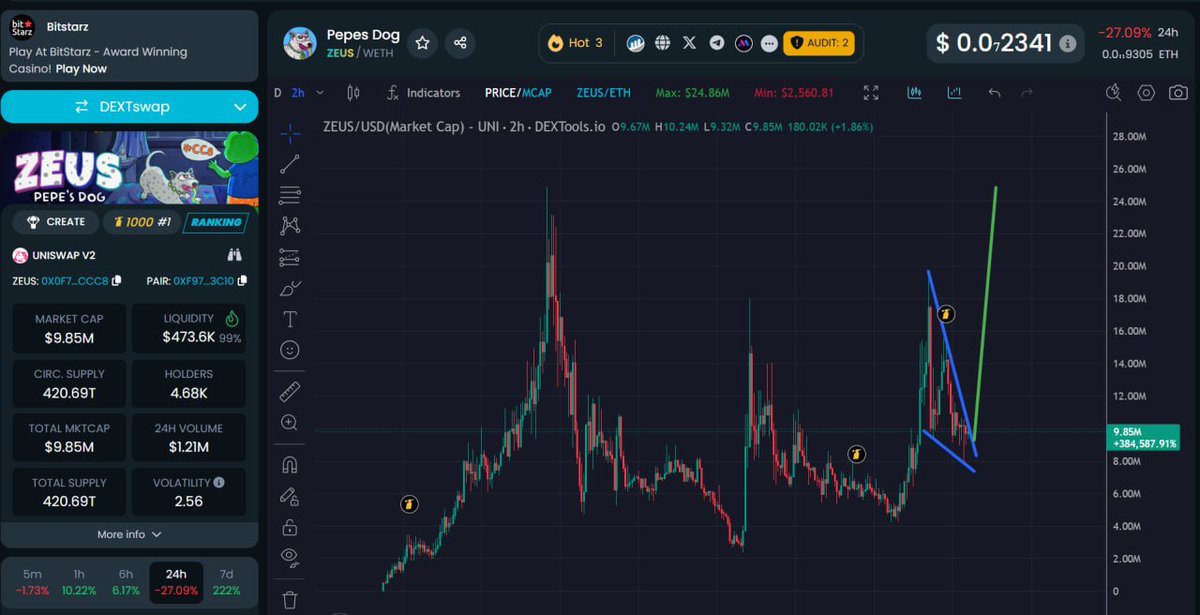Show more social links ellipsis

point(769,43)
